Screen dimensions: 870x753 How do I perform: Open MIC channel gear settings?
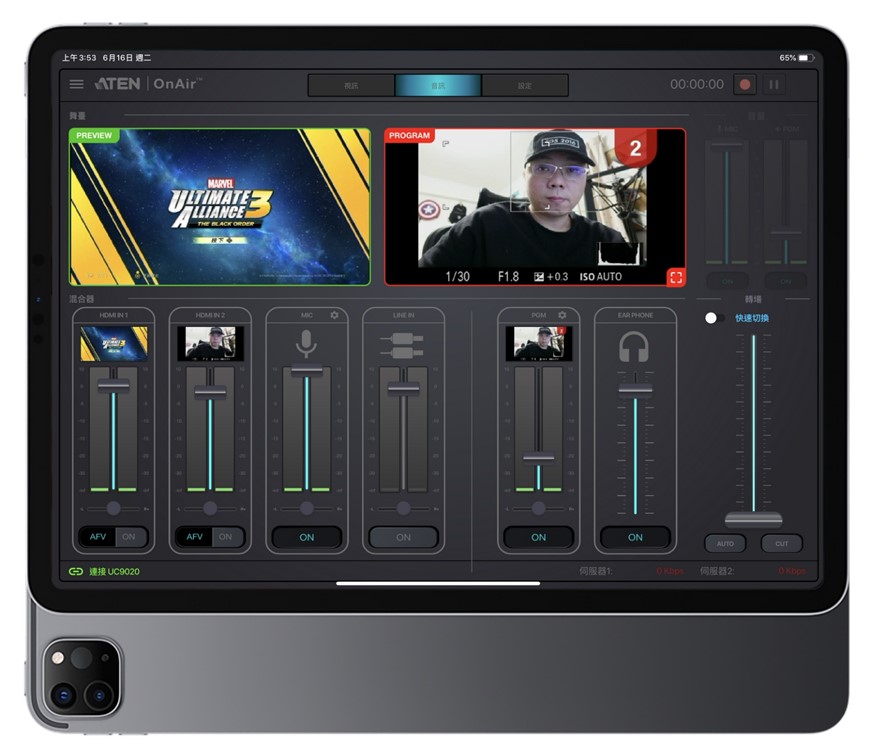pos(335,315)
